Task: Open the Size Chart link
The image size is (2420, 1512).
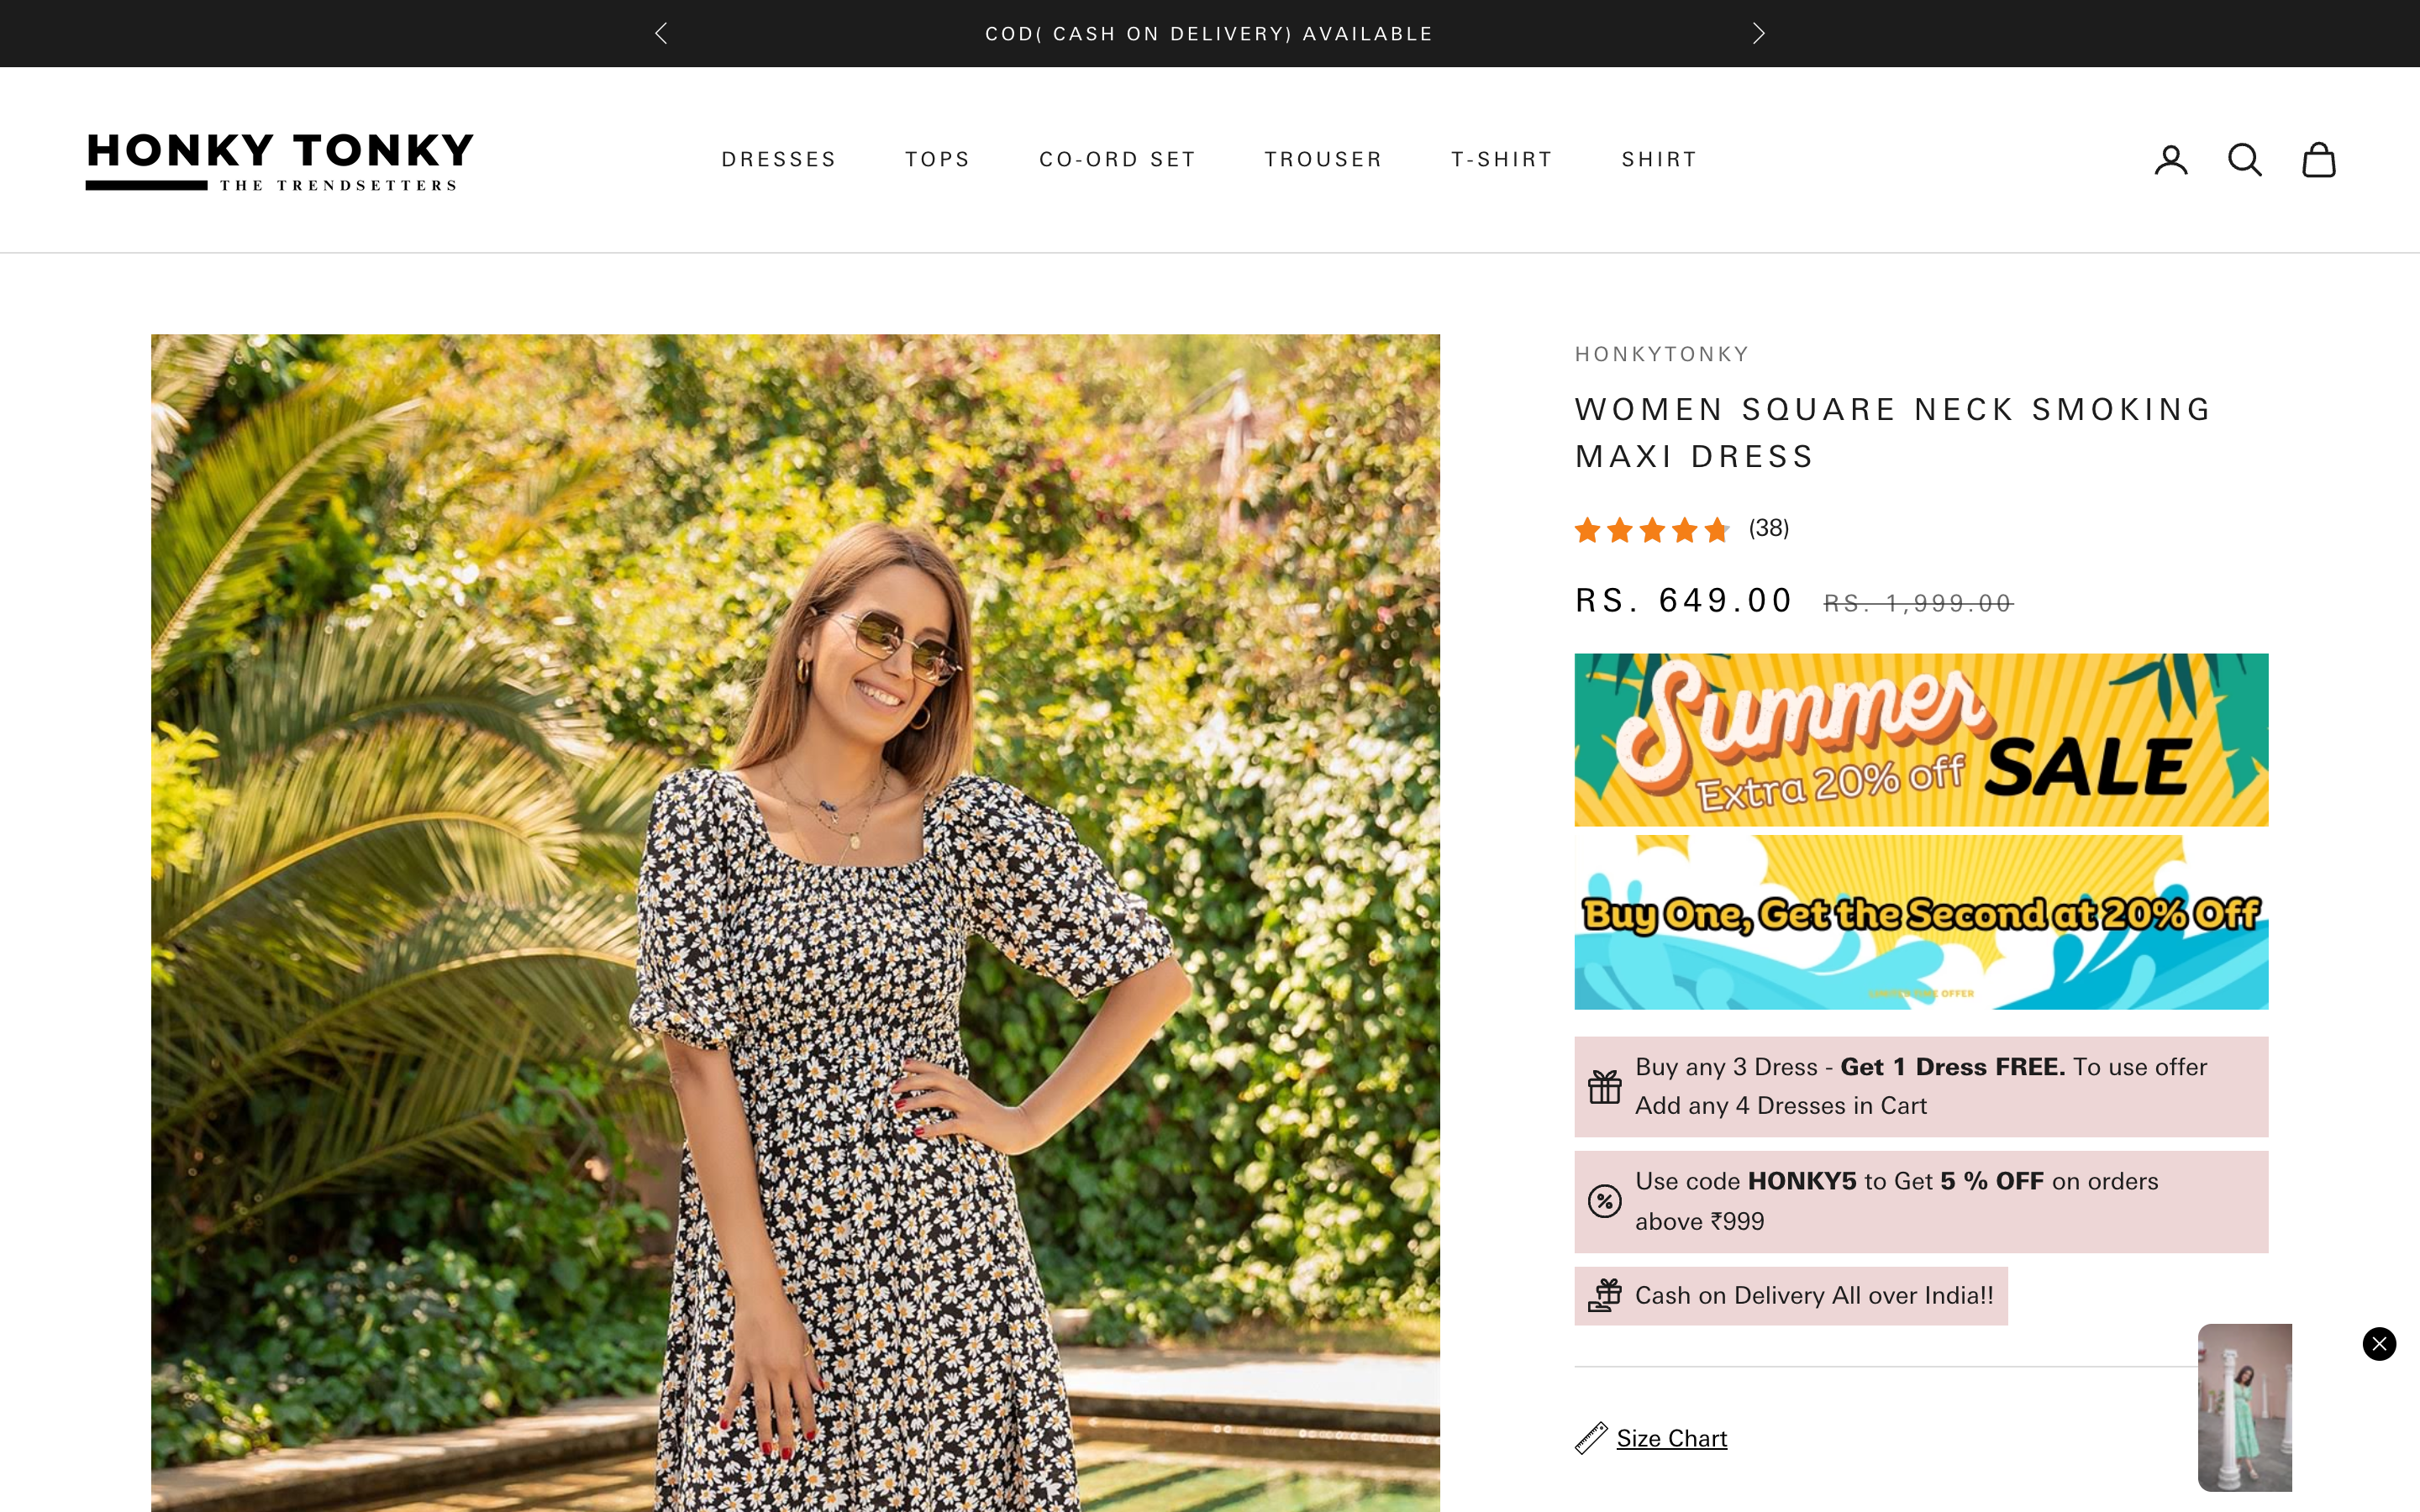Action: (1671, 1438)
